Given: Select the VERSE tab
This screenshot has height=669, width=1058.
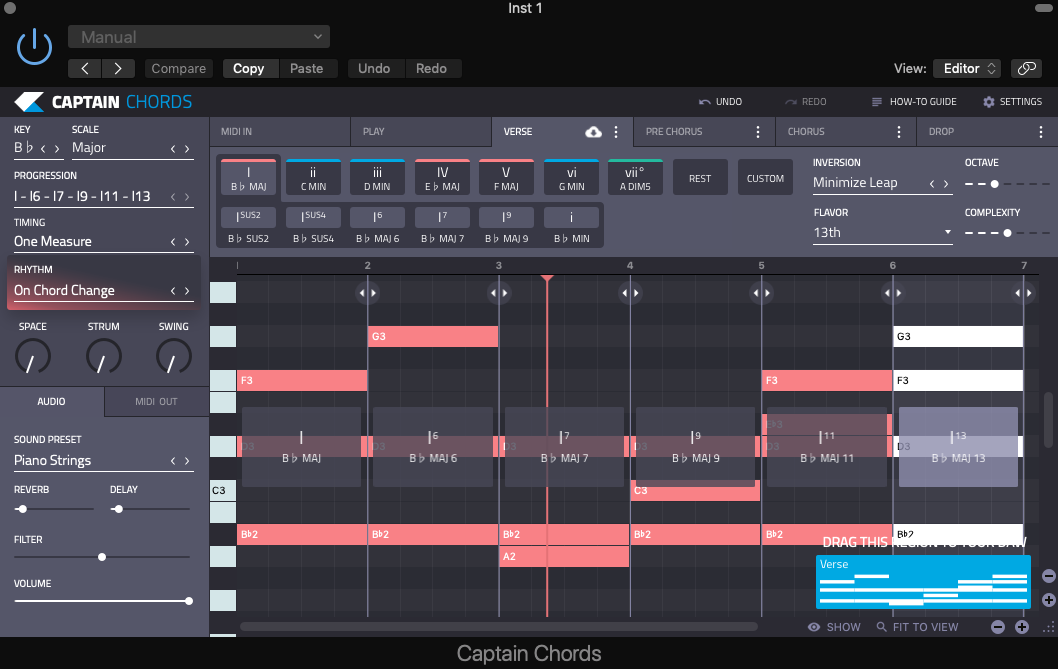Looking at the screenshot, I should click(x=518, y=132).
